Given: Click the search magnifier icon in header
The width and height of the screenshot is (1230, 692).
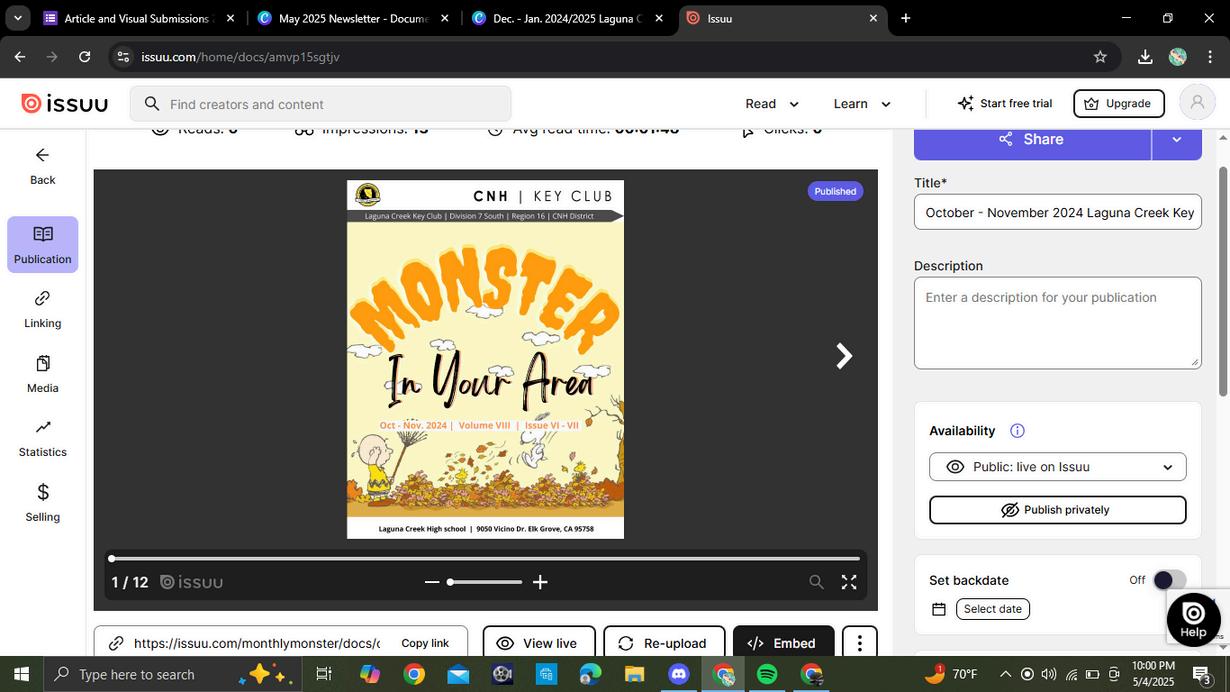Looking at the screenshot, I should pyautogui.click(x=152, y=104).
